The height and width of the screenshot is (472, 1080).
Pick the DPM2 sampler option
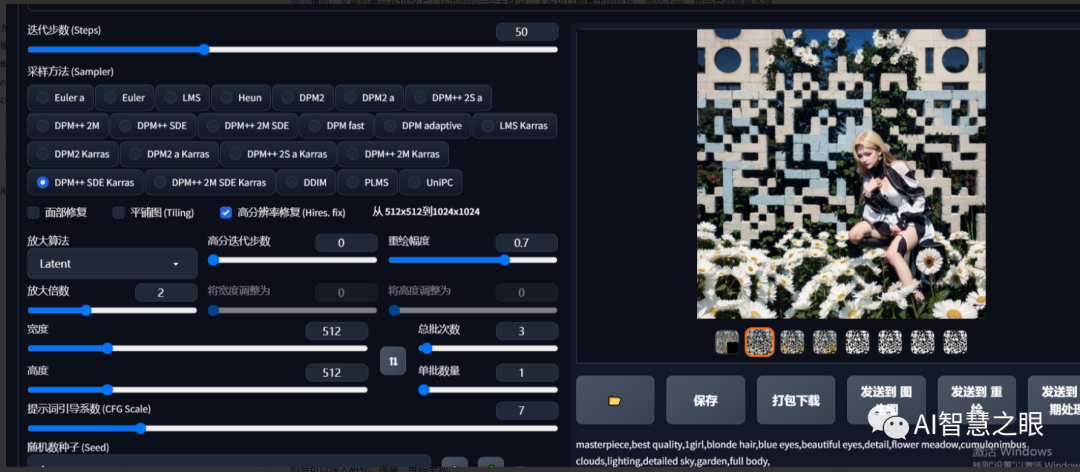pos(303,98)
